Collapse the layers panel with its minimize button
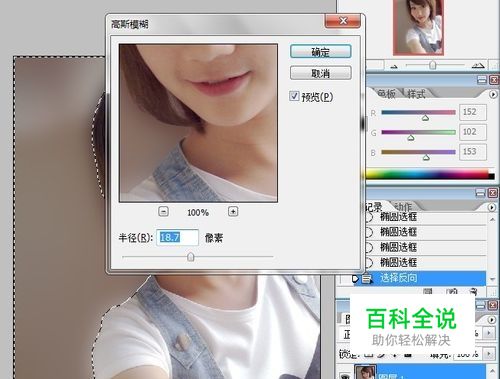This screenshot has width=500, height=379. click(x=481, y=305)
